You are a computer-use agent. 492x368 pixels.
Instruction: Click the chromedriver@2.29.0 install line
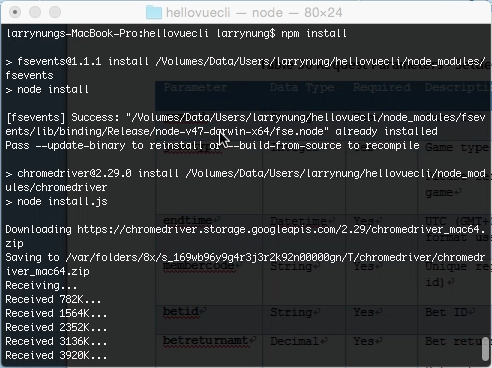coord(245,180)
